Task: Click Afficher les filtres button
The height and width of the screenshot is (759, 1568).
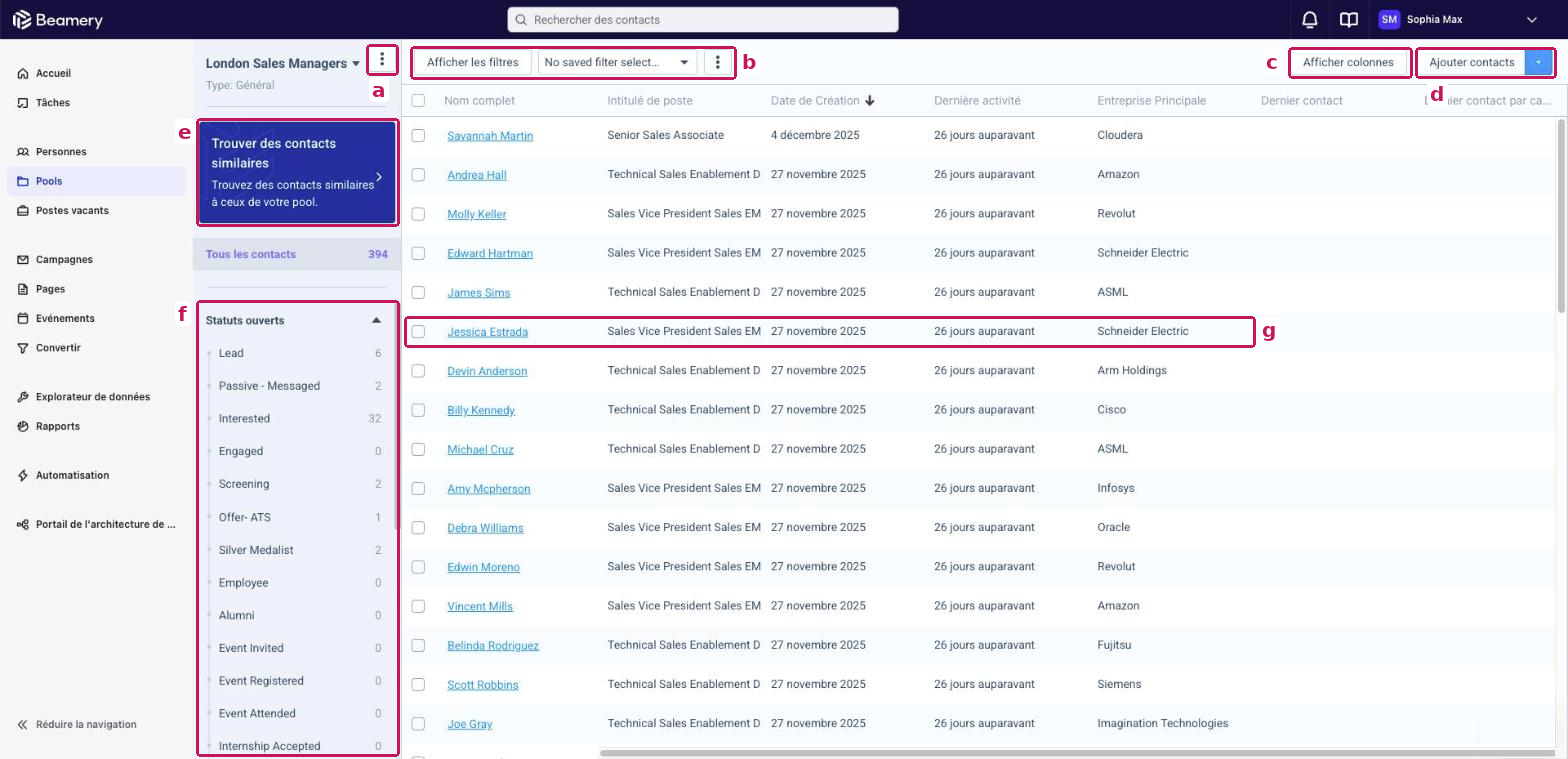Action: (473, 62)
